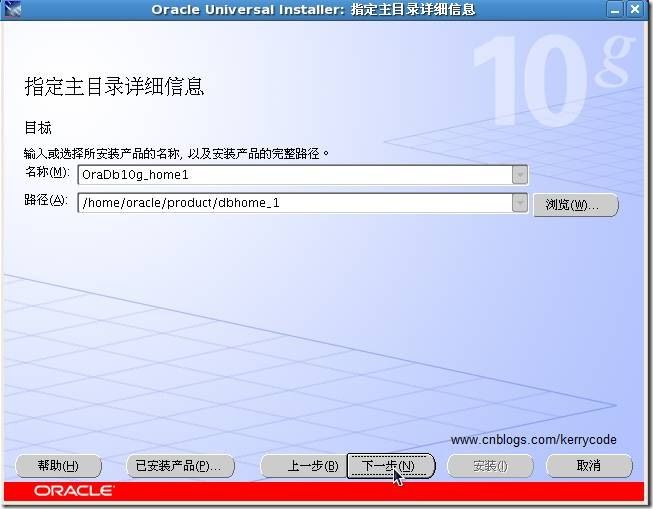Click the installer window icon in title bar
The height and width of the screenshot is (509, 653).
coord(12,9)
